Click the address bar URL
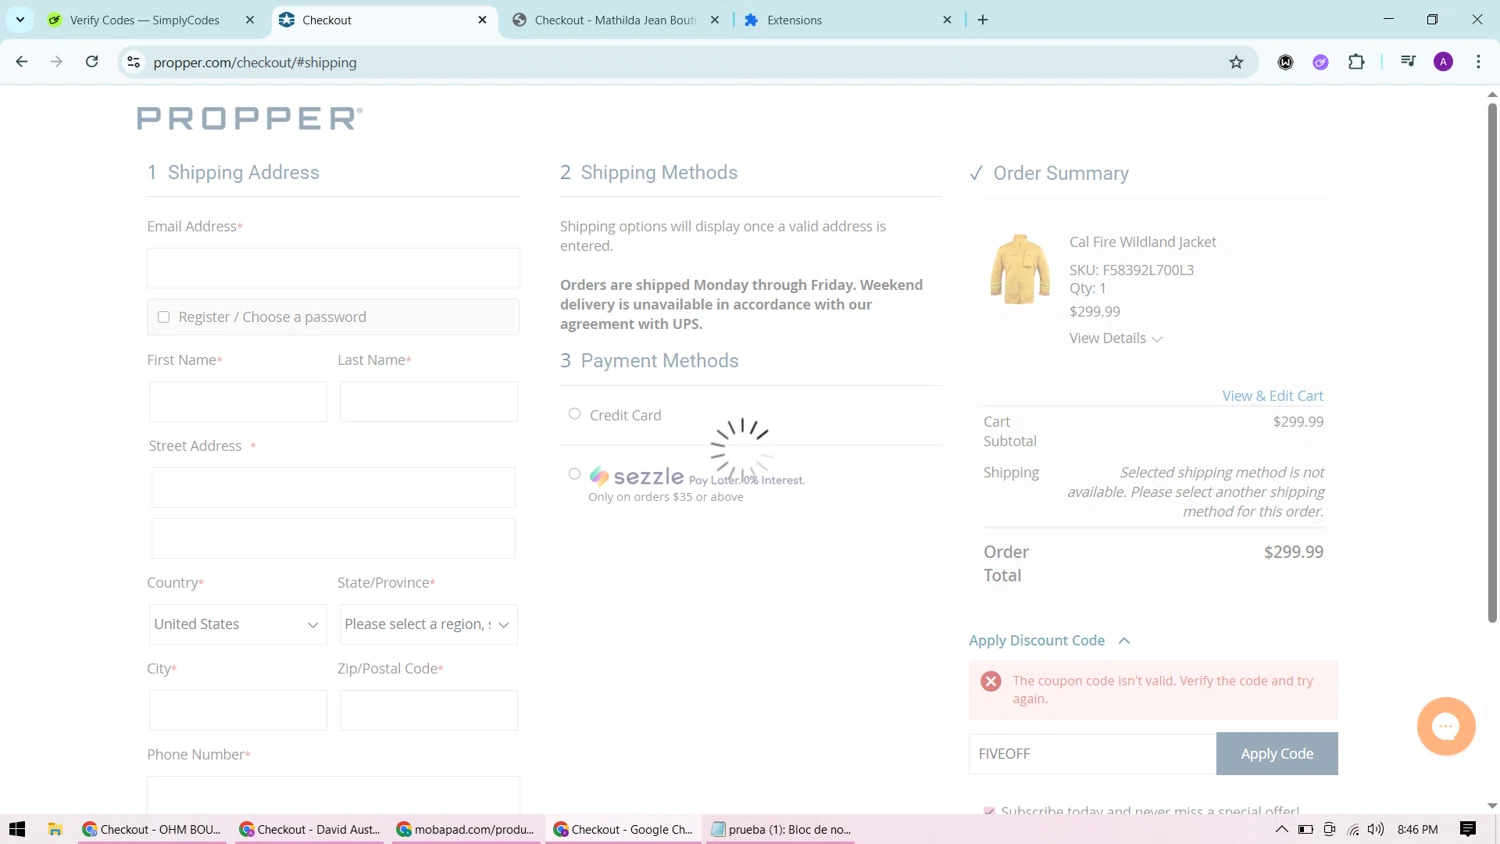Viewport: 1500px width, 844px height. click(x=255, y=62)
